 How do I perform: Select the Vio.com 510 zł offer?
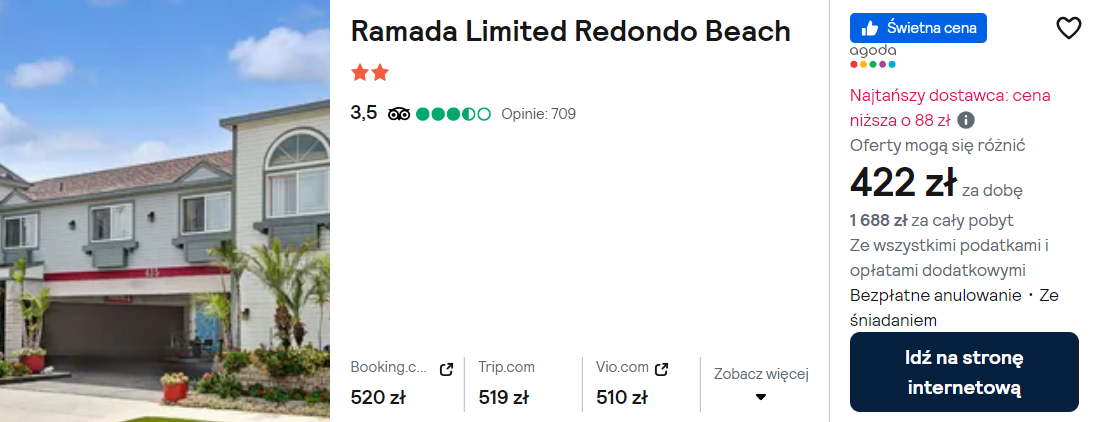[x=621, y=397]
